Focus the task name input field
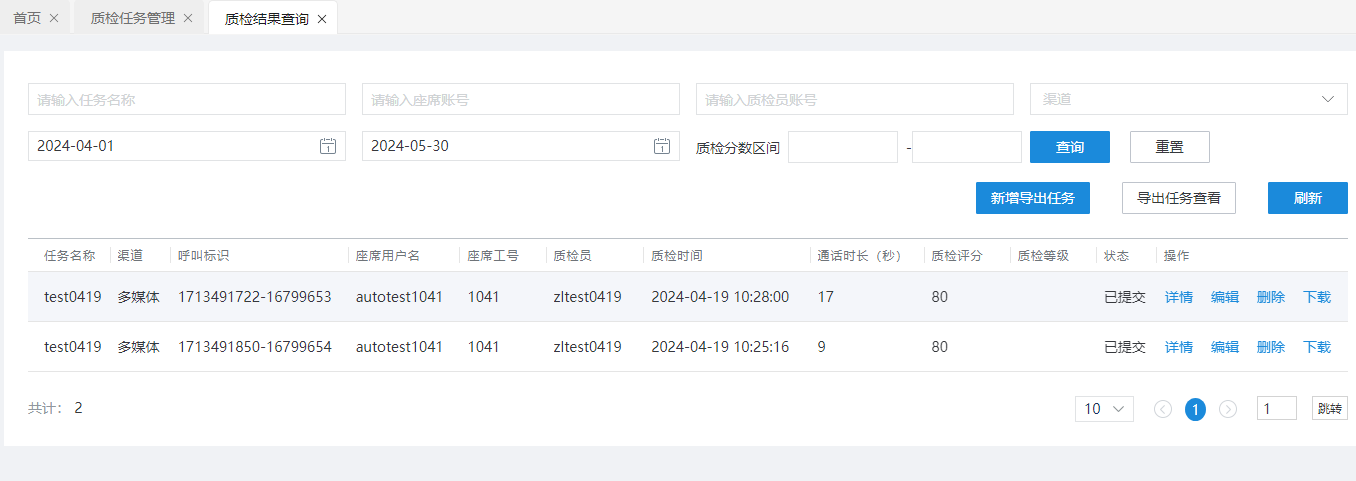 (x=187, y=99)
